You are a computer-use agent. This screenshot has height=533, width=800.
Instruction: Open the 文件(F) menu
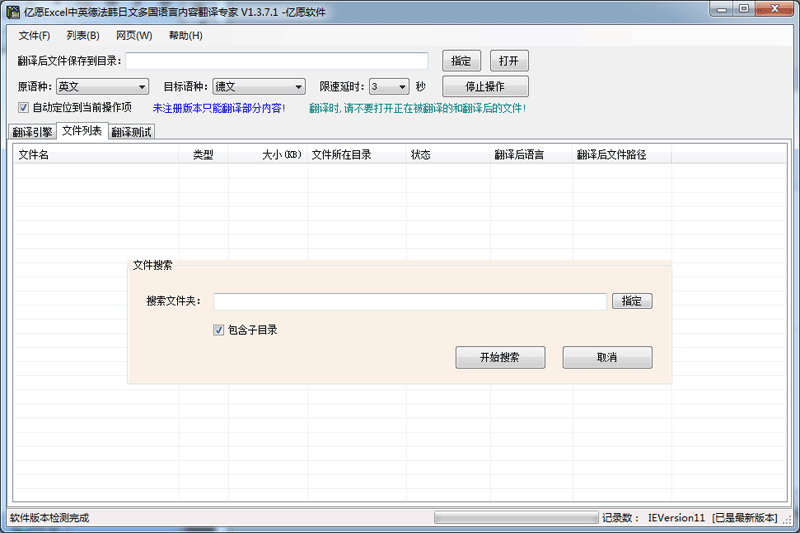point(34,35)
